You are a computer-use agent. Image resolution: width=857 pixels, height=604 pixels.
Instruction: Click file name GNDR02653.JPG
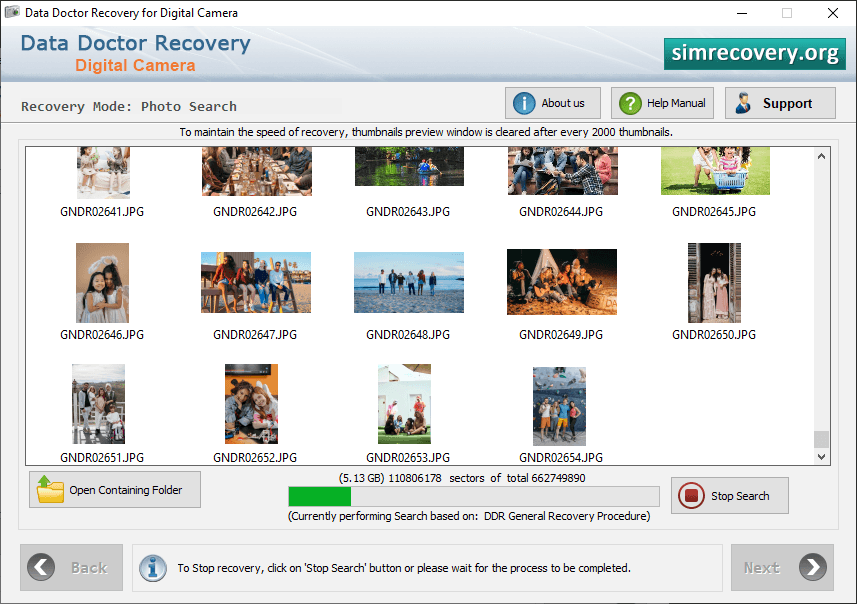tap(408, 458)
